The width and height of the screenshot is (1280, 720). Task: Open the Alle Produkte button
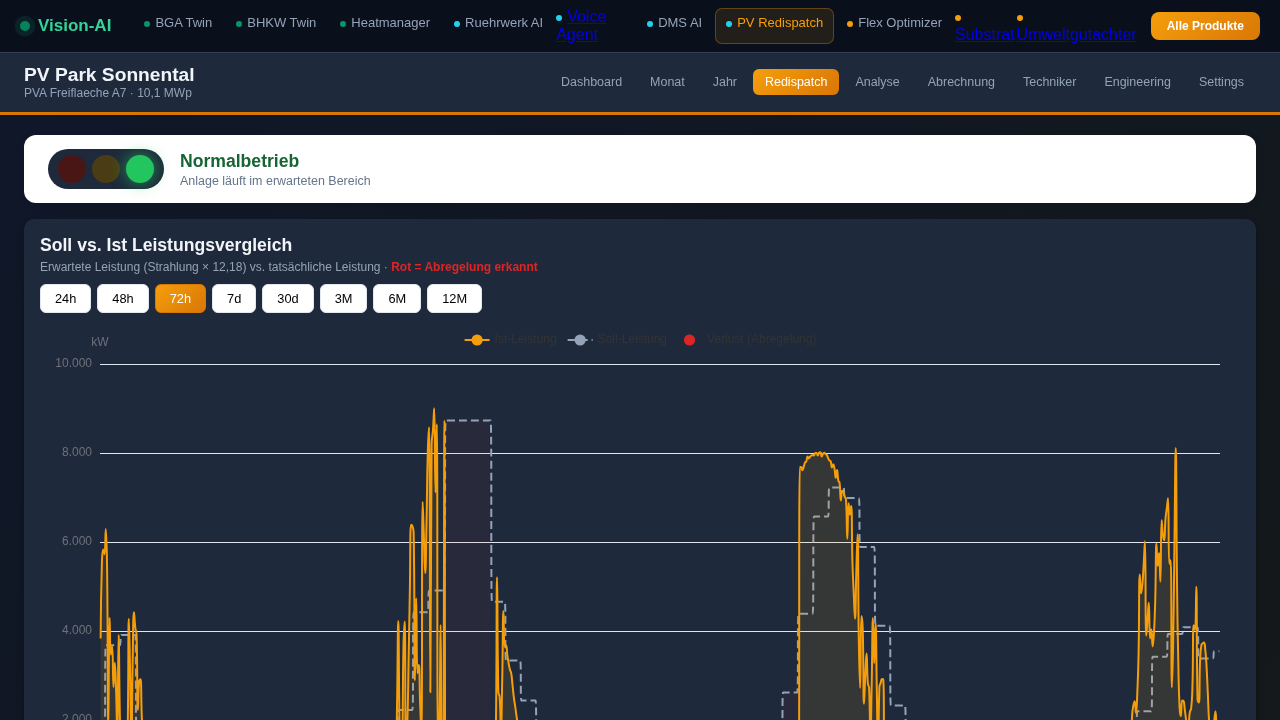point(1205,26)
